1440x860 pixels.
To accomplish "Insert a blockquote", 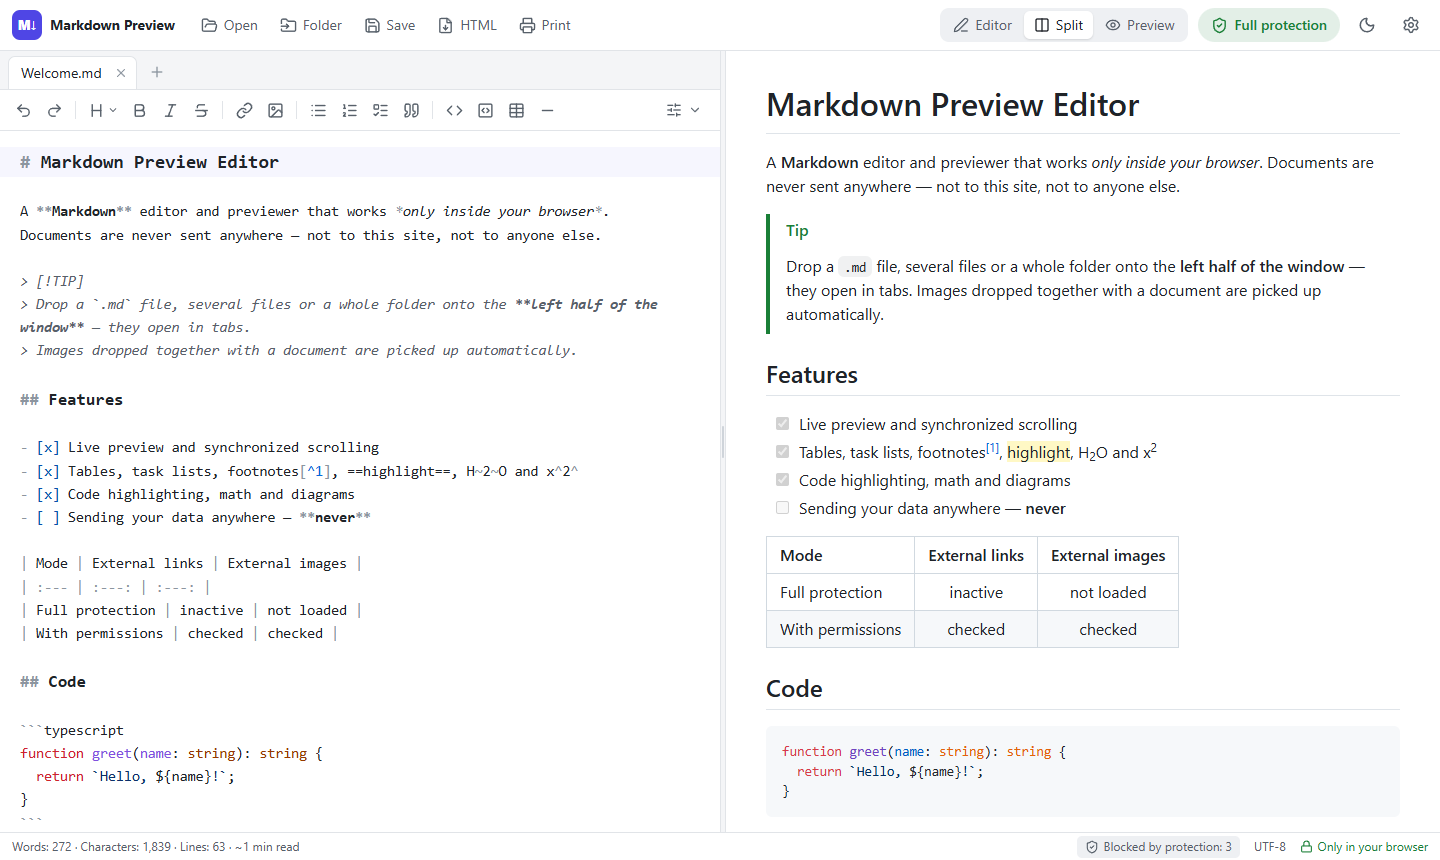I will click(x=411, y=111).
